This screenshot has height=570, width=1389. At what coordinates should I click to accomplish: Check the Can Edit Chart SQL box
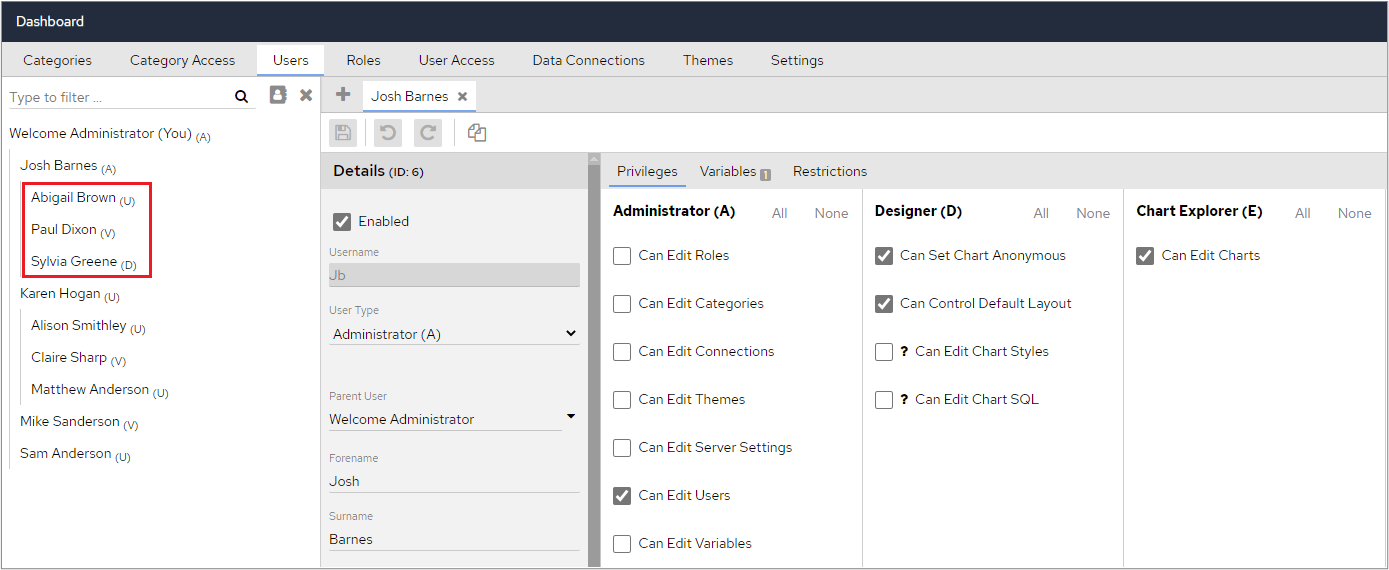[x=884, y=399]
